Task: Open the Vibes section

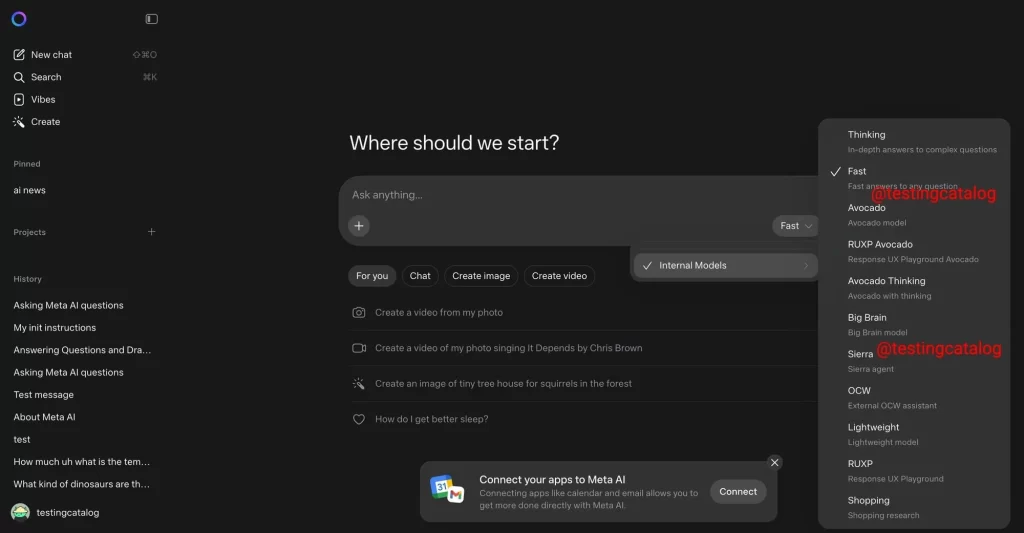Action: 42,100
